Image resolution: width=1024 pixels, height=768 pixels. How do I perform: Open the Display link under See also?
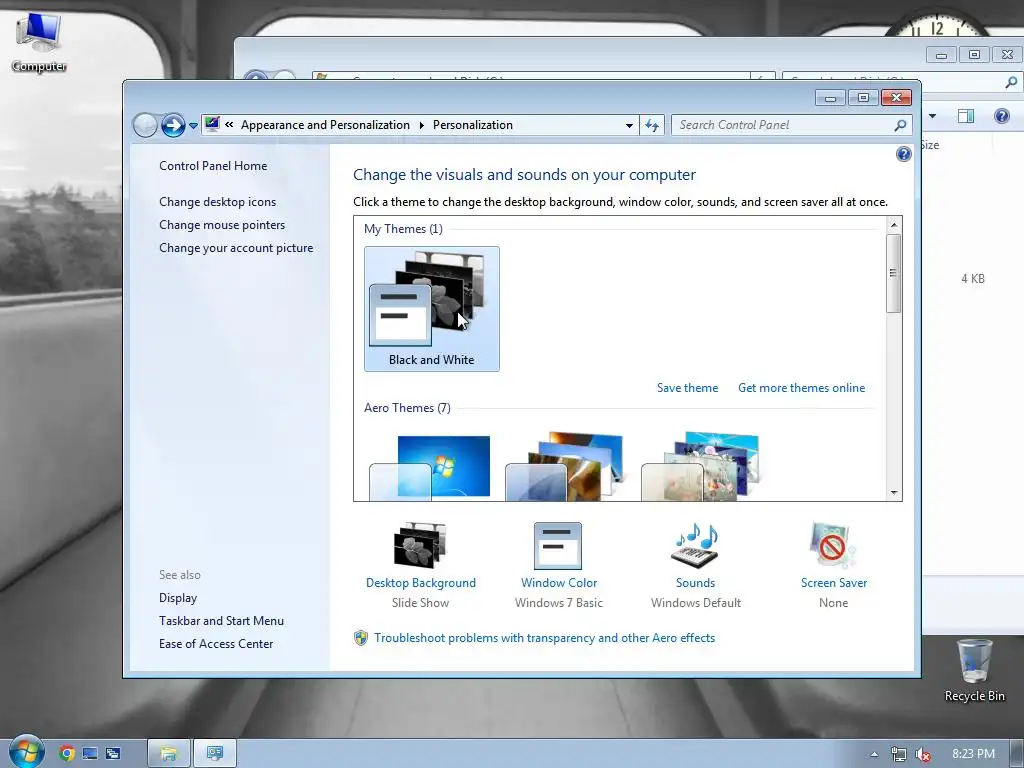tap(178, 598)
